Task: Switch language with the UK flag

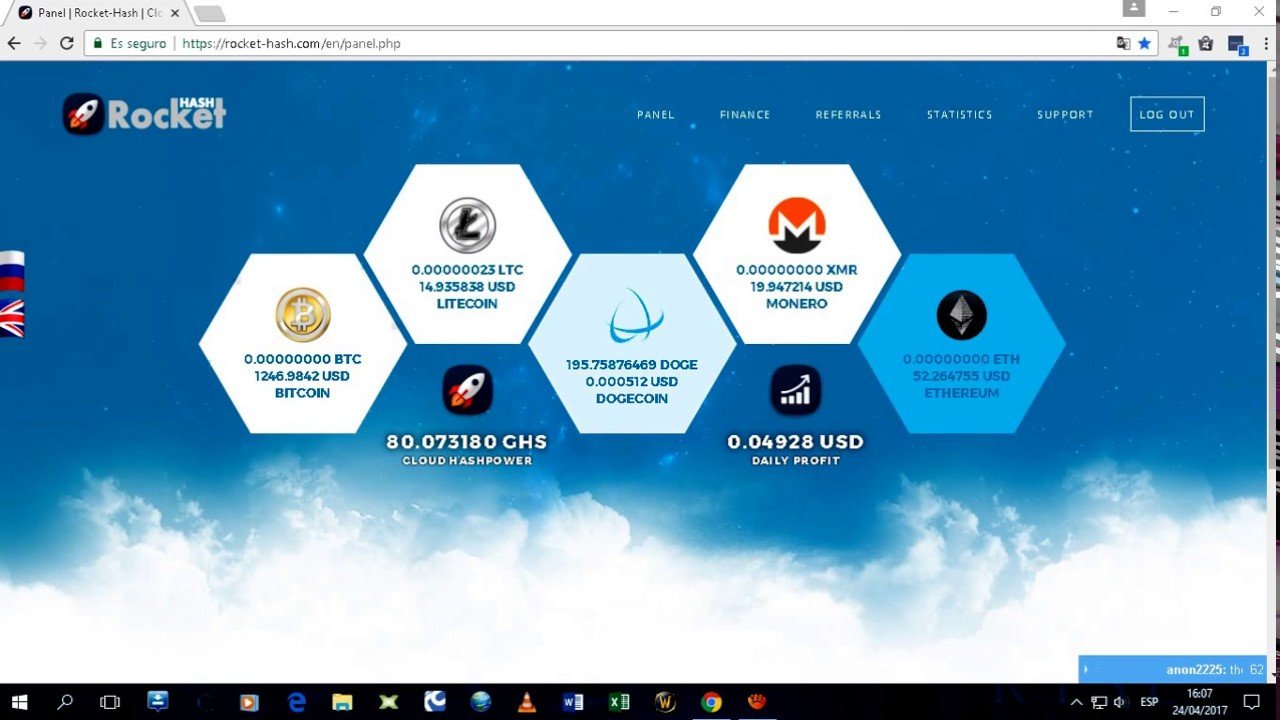Action: coord(12,318)
